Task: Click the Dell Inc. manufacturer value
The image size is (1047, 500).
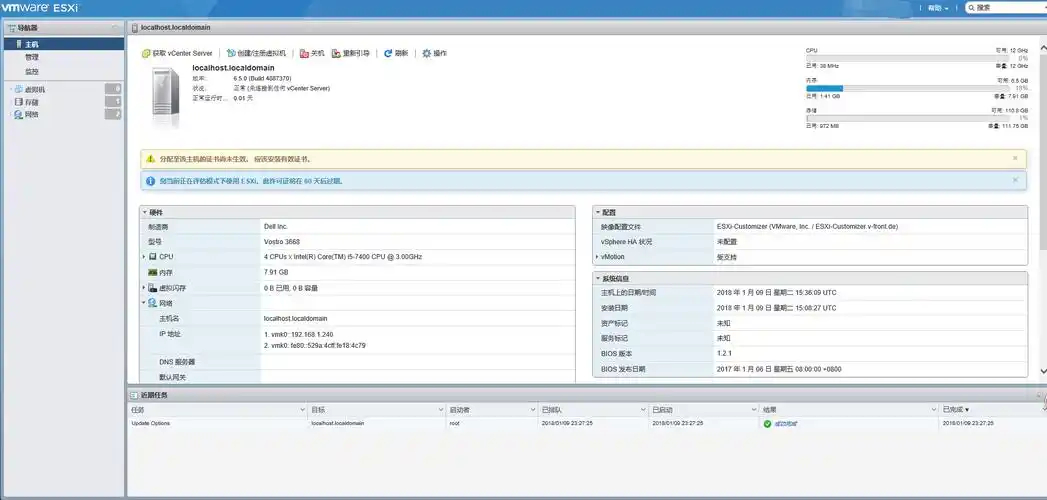Action: pyautogui.click(x=276, y=227)
